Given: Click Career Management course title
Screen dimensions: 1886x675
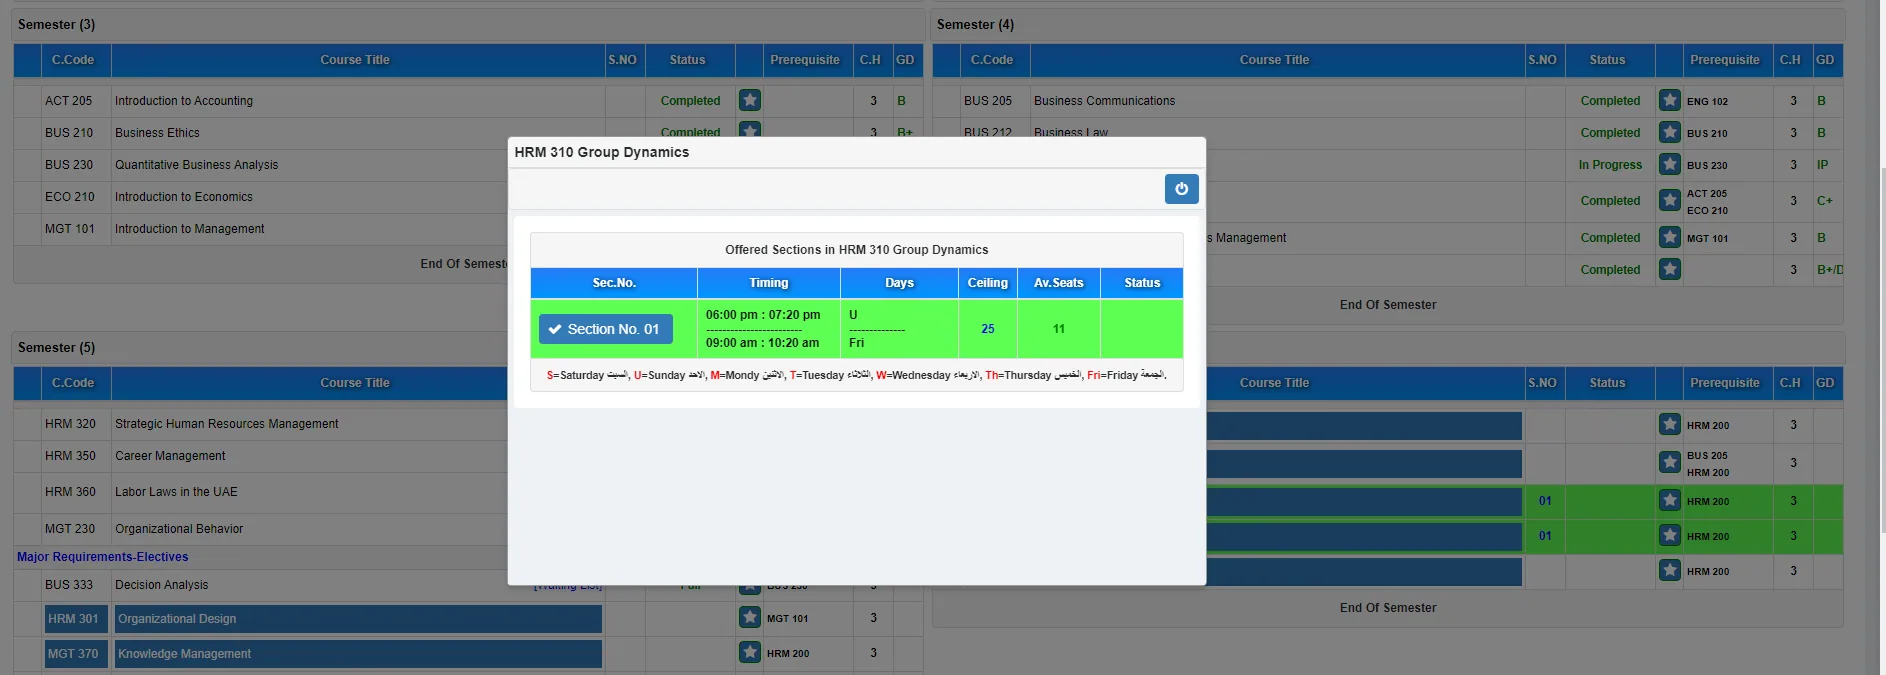Looking at the screenshot, I should point(170,456).
